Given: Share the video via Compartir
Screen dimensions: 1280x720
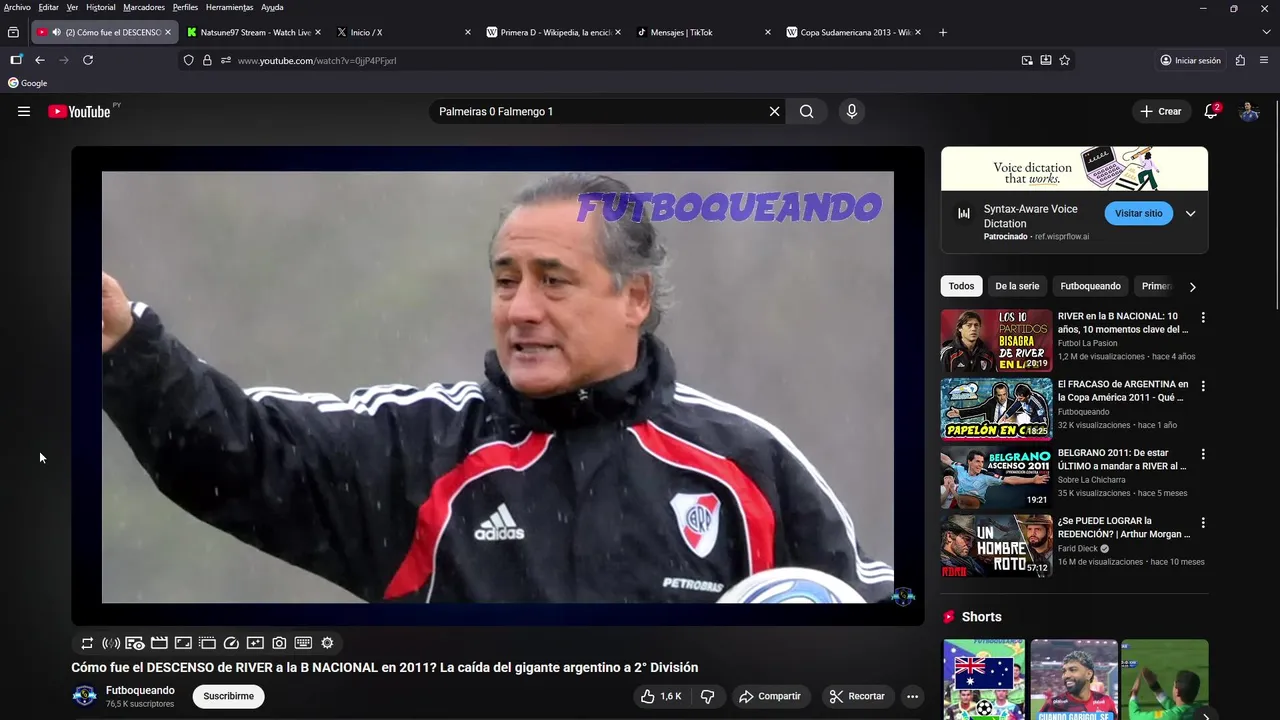Looking at the screenshot, I should (x=770, y=696).
